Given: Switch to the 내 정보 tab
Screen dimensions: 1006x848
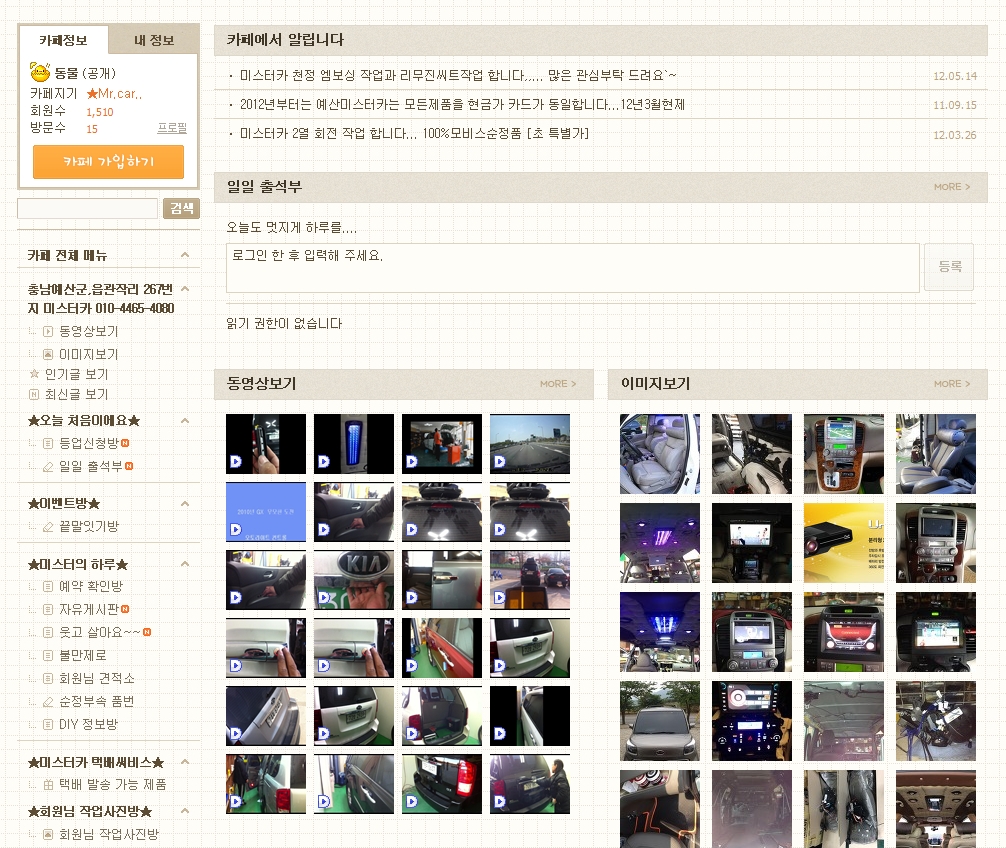Looking at the screenshot, I should tap(154, 40).
